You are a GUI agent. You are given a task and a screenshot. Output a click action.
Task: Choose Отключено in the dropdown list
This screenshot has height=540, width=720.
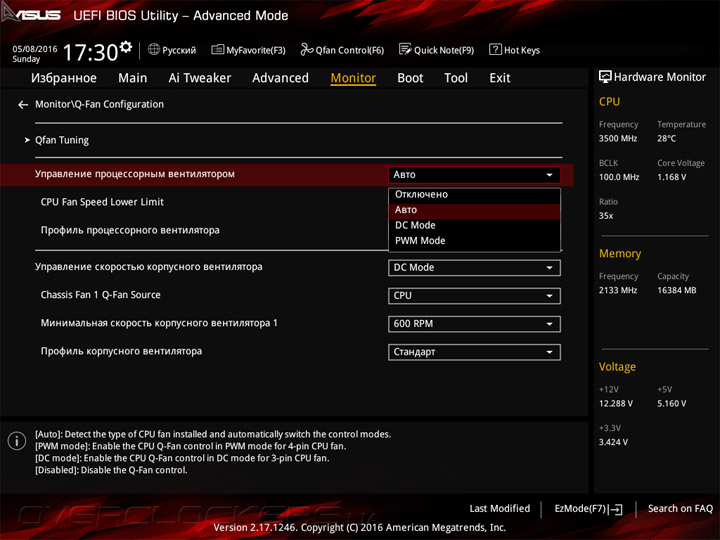474,195
